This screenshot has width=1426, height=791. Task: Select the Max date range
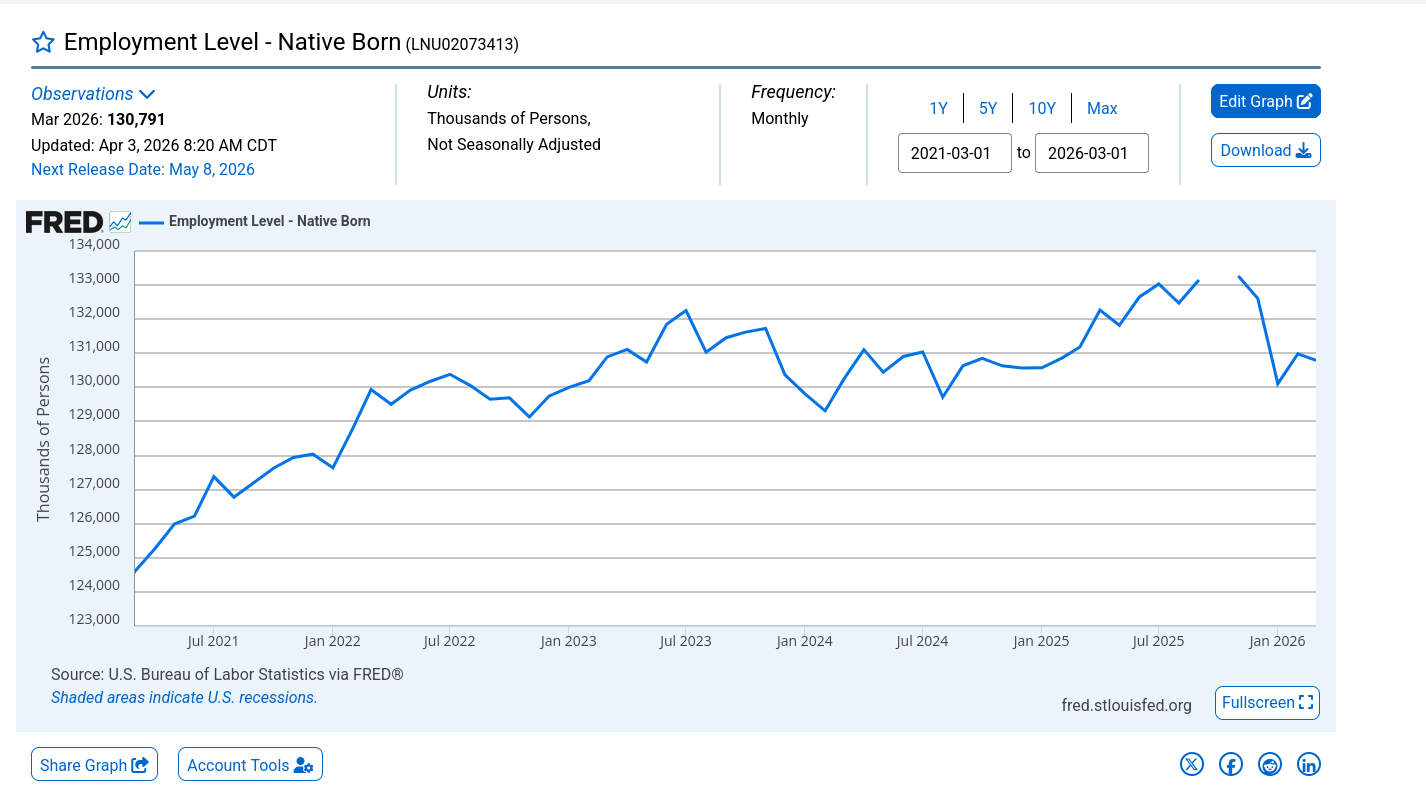1102,108
